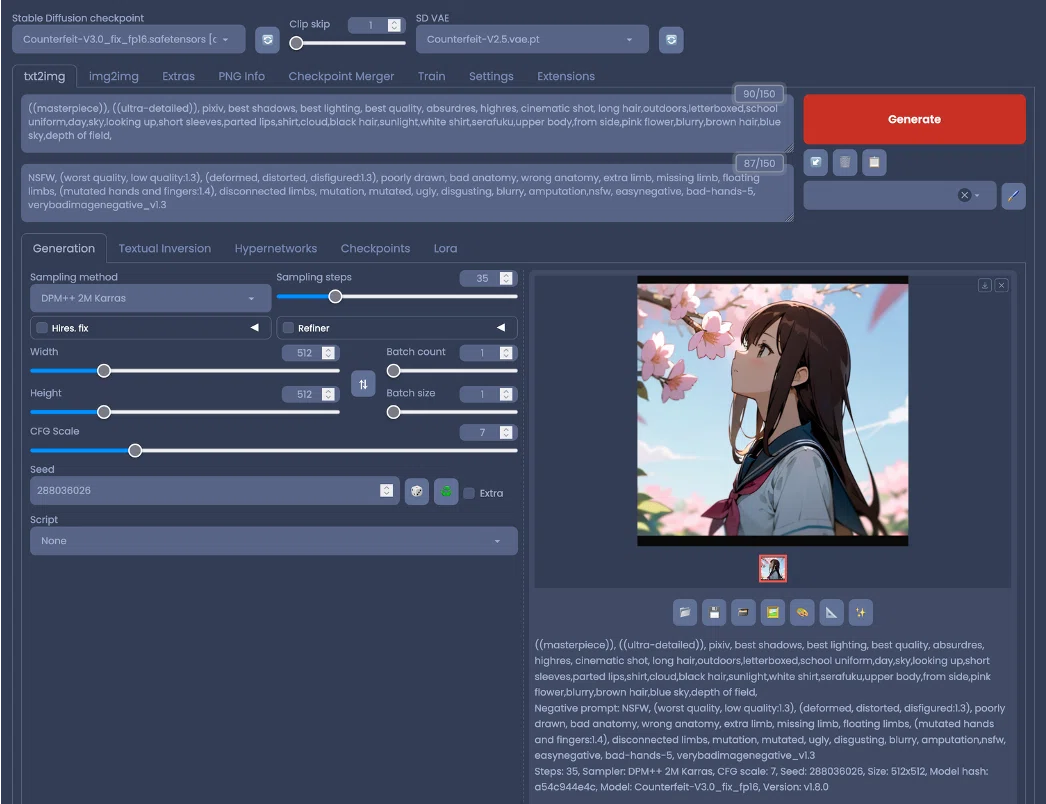1046x804 pixels.
Task: Swap width and height values
Action: point(363,384)
